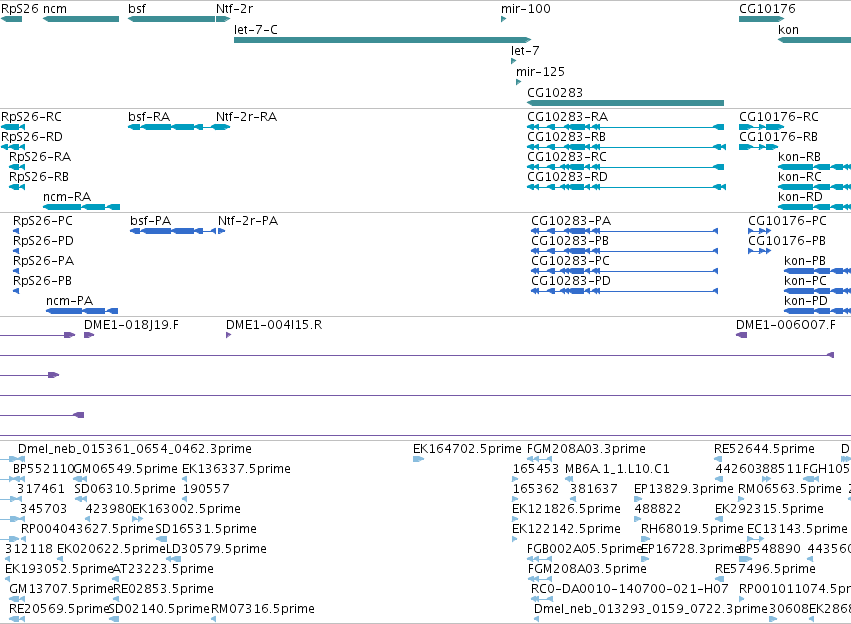The height and width of the screenshot is (624, 851).
Task: Select the let-7 miRNA feature label
Action: [x=525, y=50]
